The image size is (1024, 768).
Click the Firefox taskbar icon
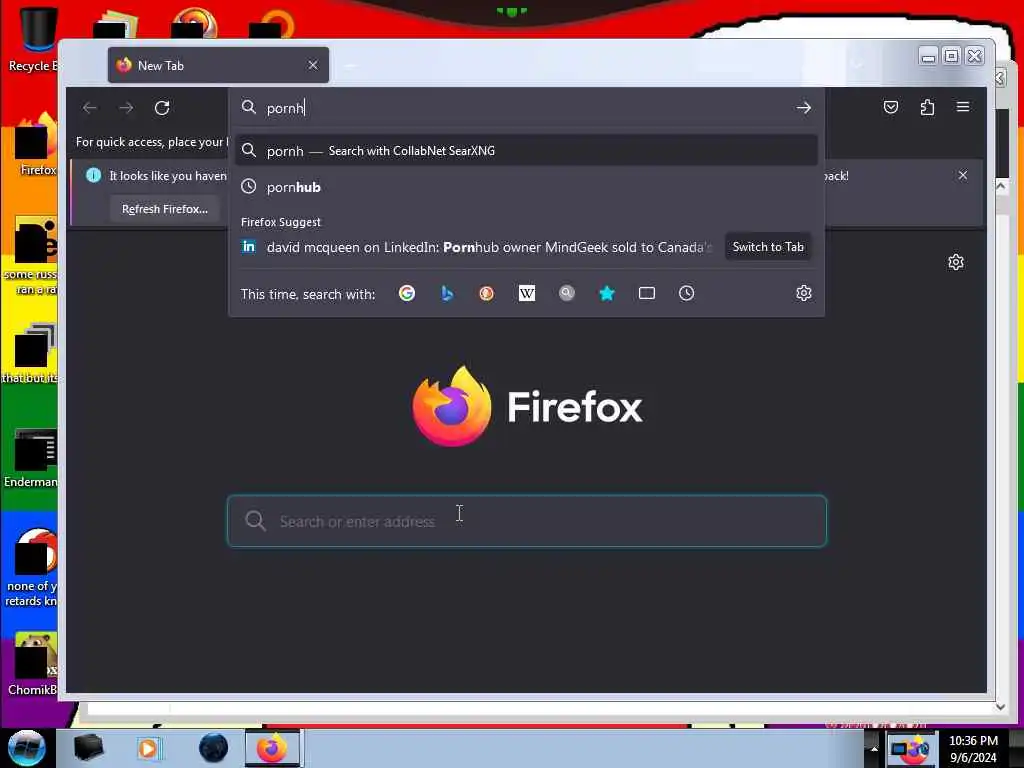click(272, 748)
